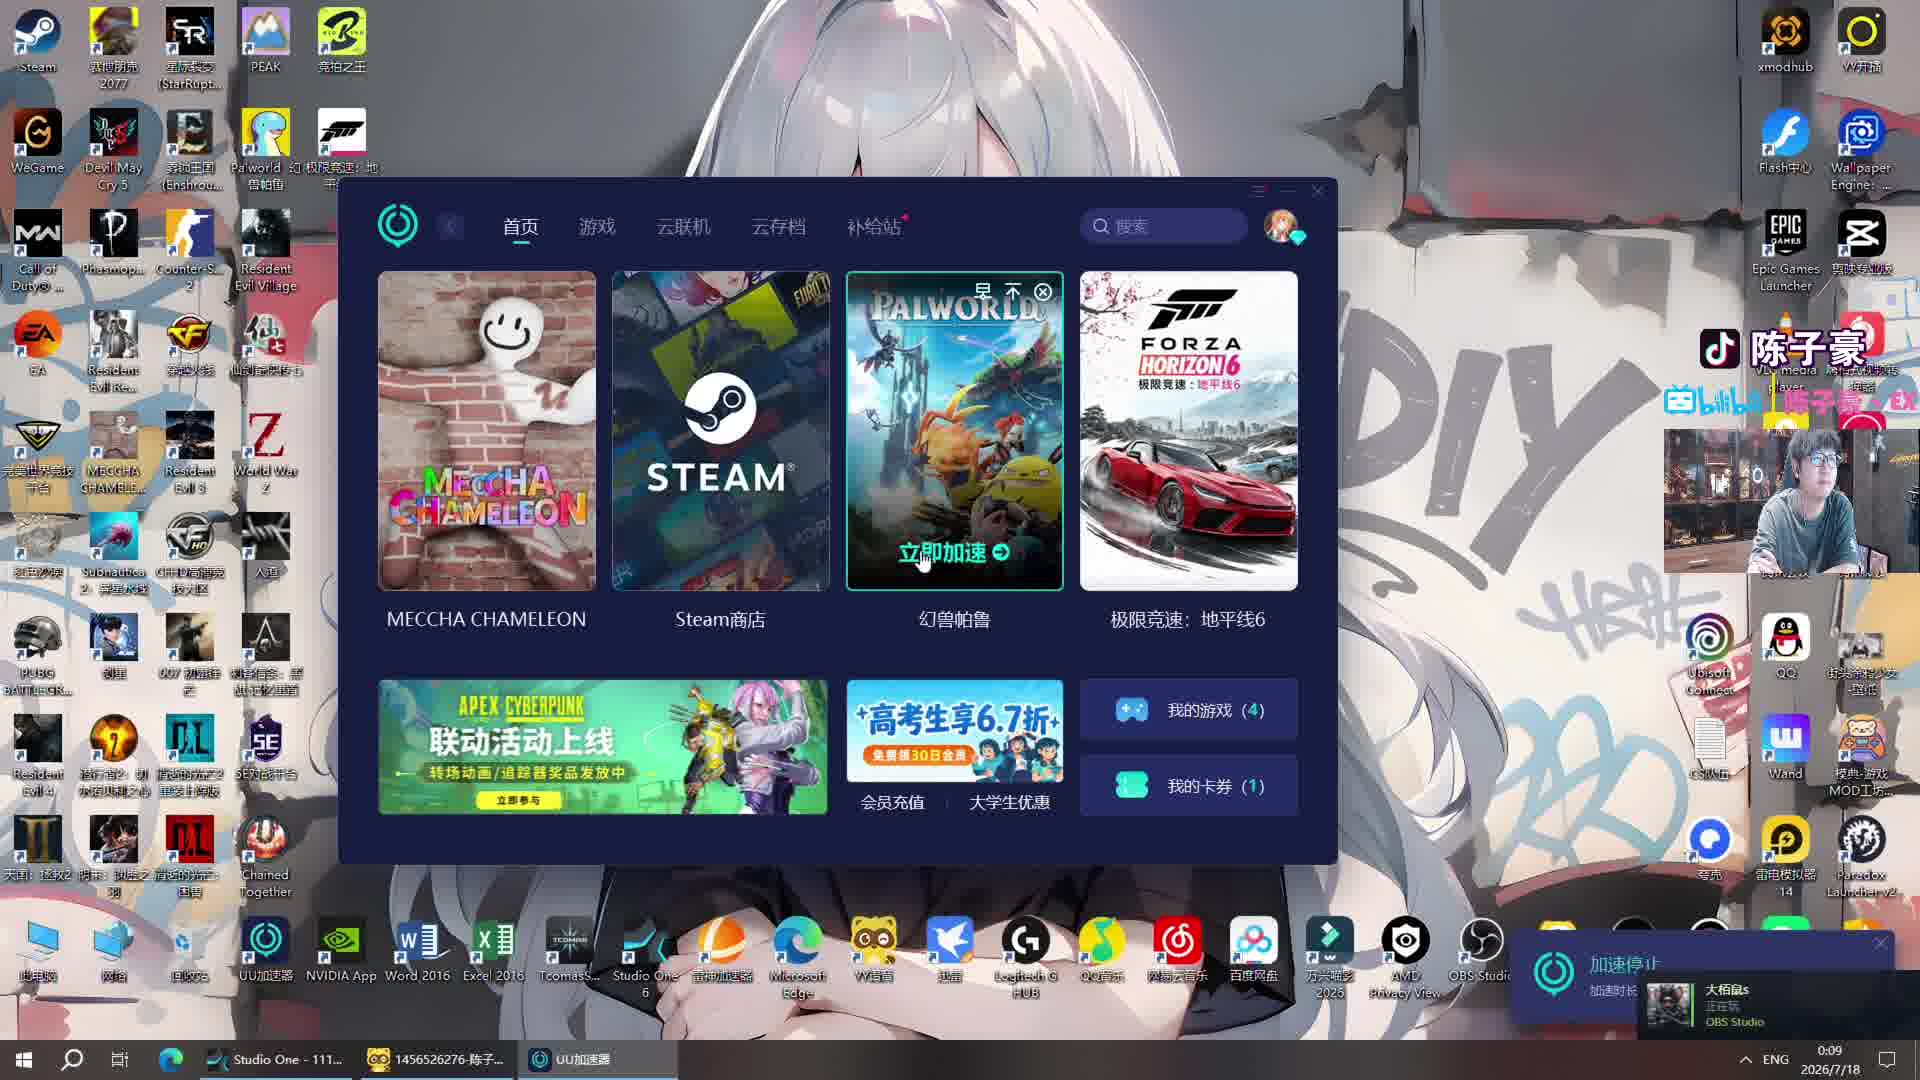Click the Palworld card settings icon
Screen dimensions: 1920x1080
click(983, 291)
